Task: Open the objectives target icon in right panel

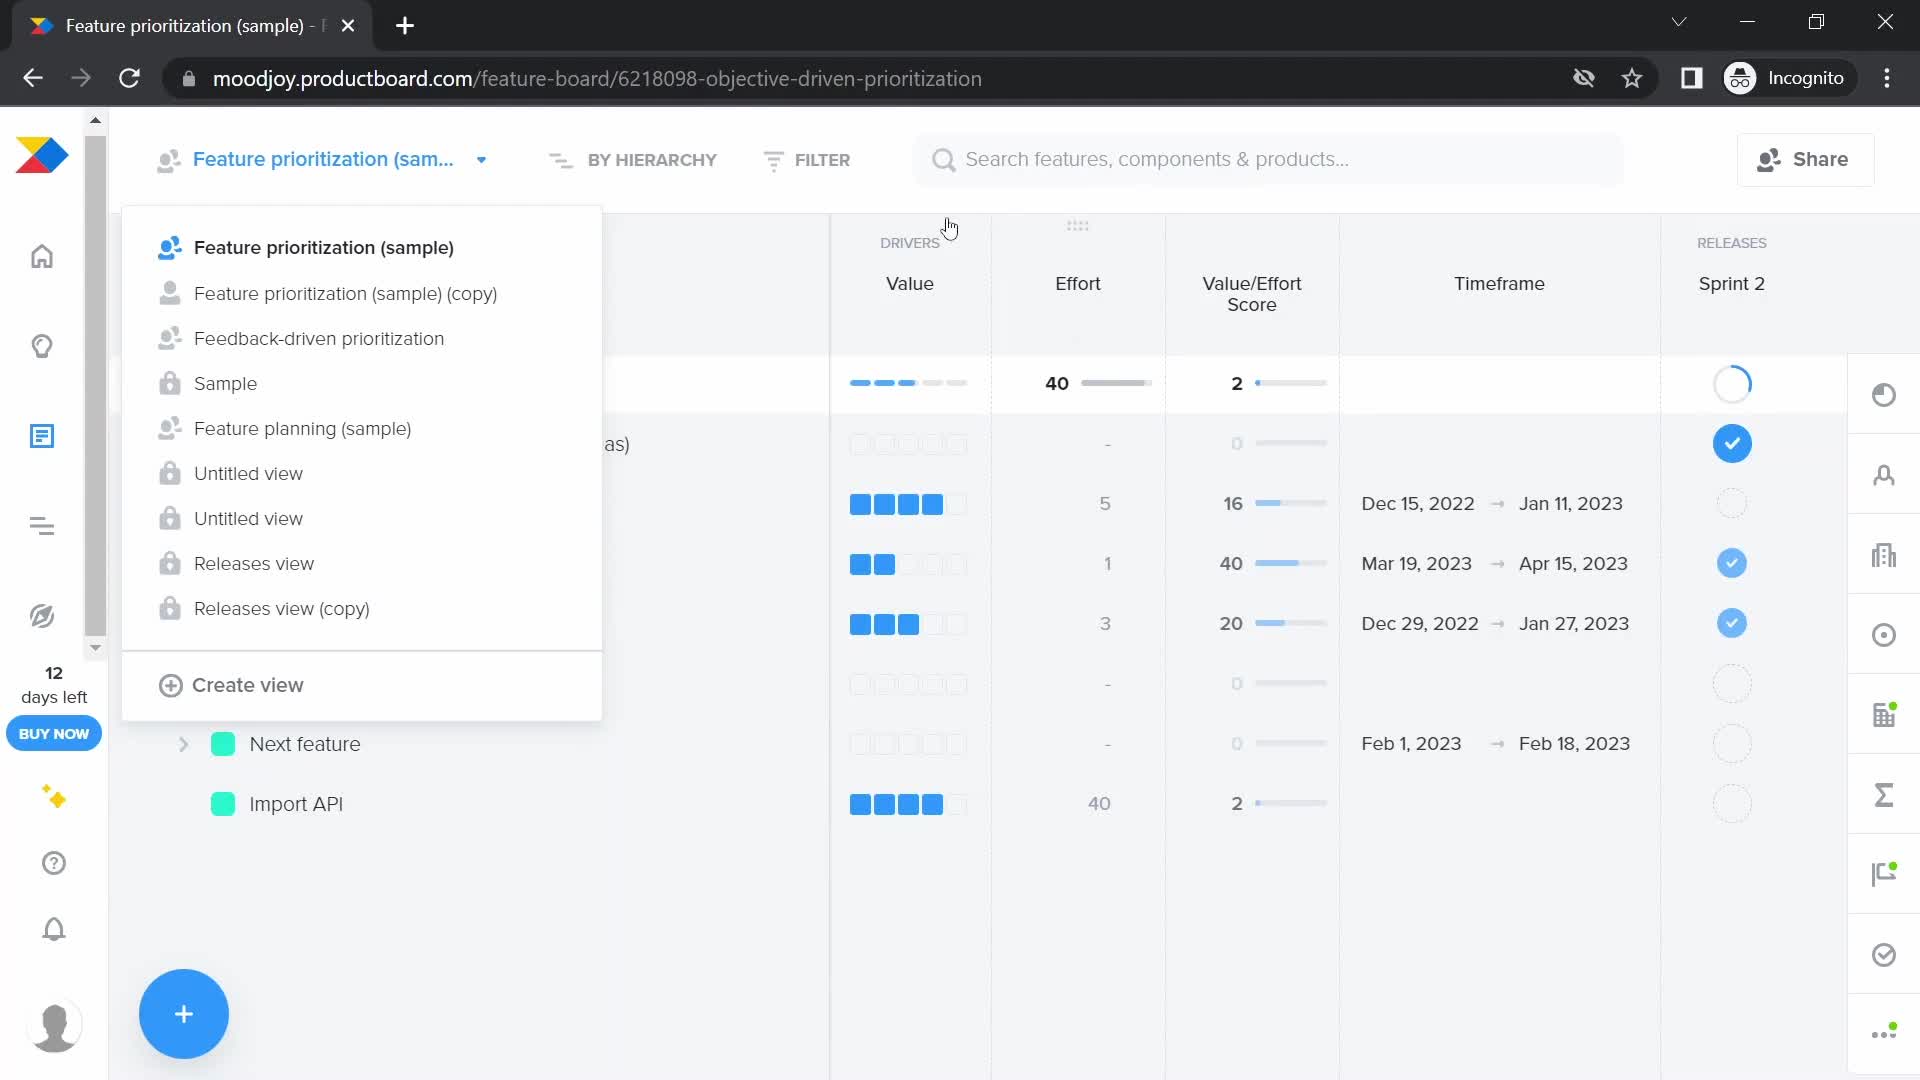Action: tap(1884, 635)
